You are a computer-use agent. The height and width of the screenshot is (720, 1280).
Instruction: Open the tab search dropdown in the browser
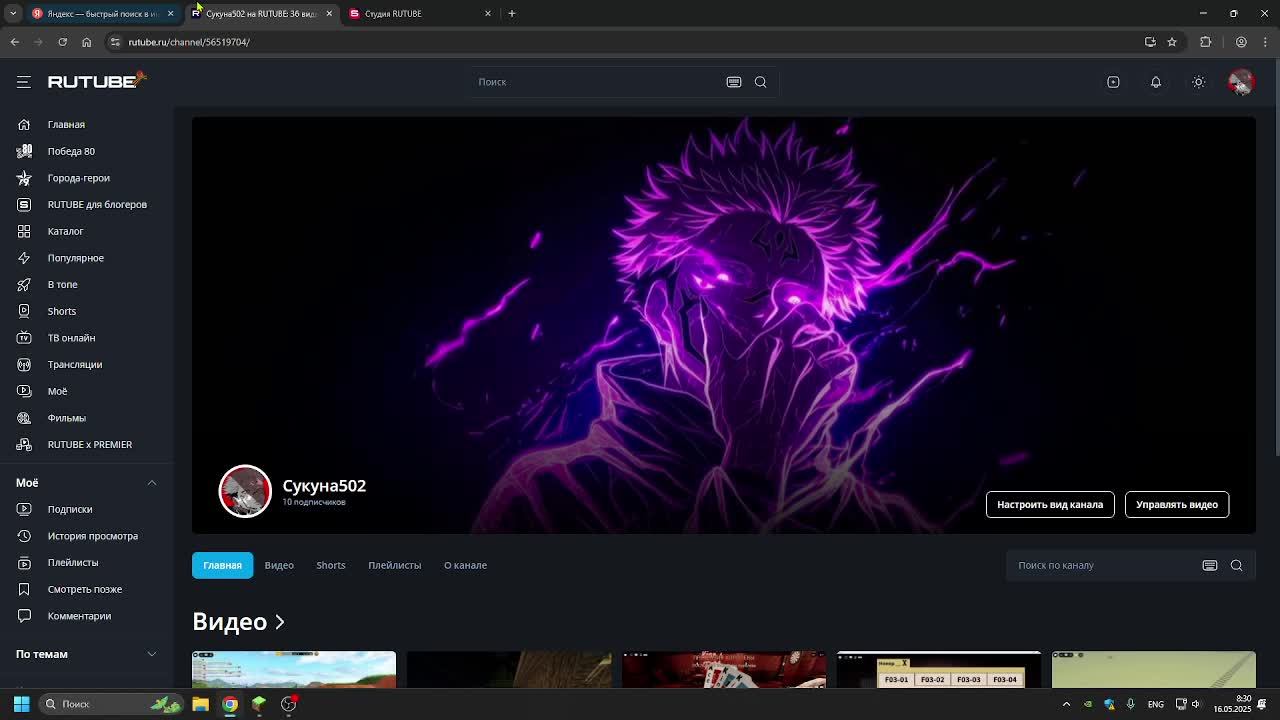coord(13,13)
